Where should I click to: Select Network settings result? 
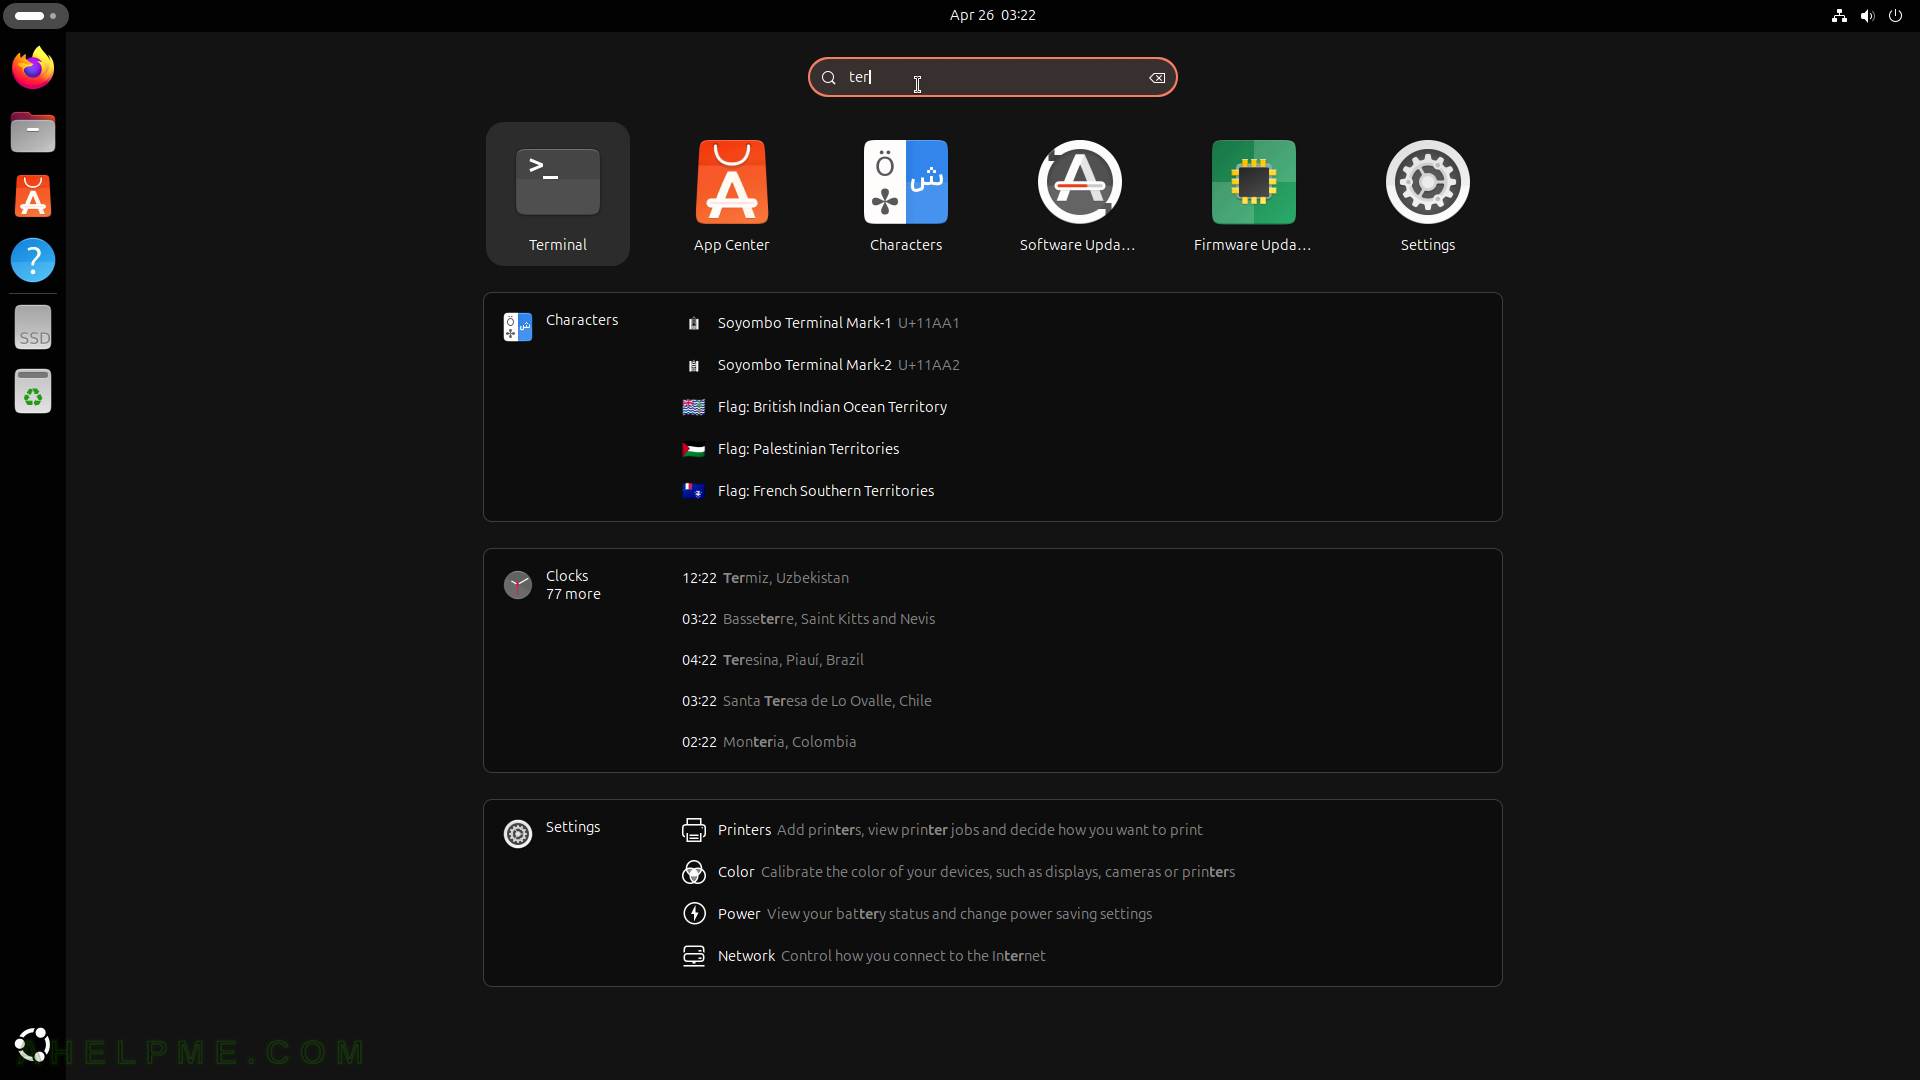point(1084,956)
